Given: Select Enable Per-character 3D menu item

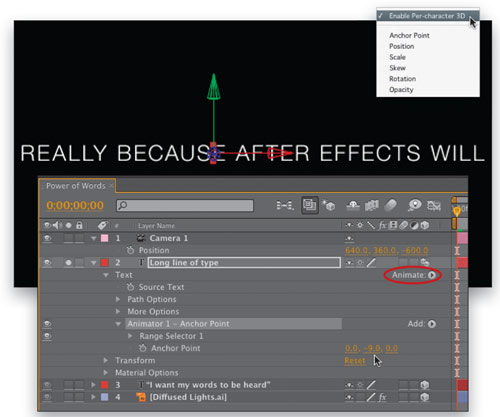Looking at the screenshot, I should click(428, 16).
